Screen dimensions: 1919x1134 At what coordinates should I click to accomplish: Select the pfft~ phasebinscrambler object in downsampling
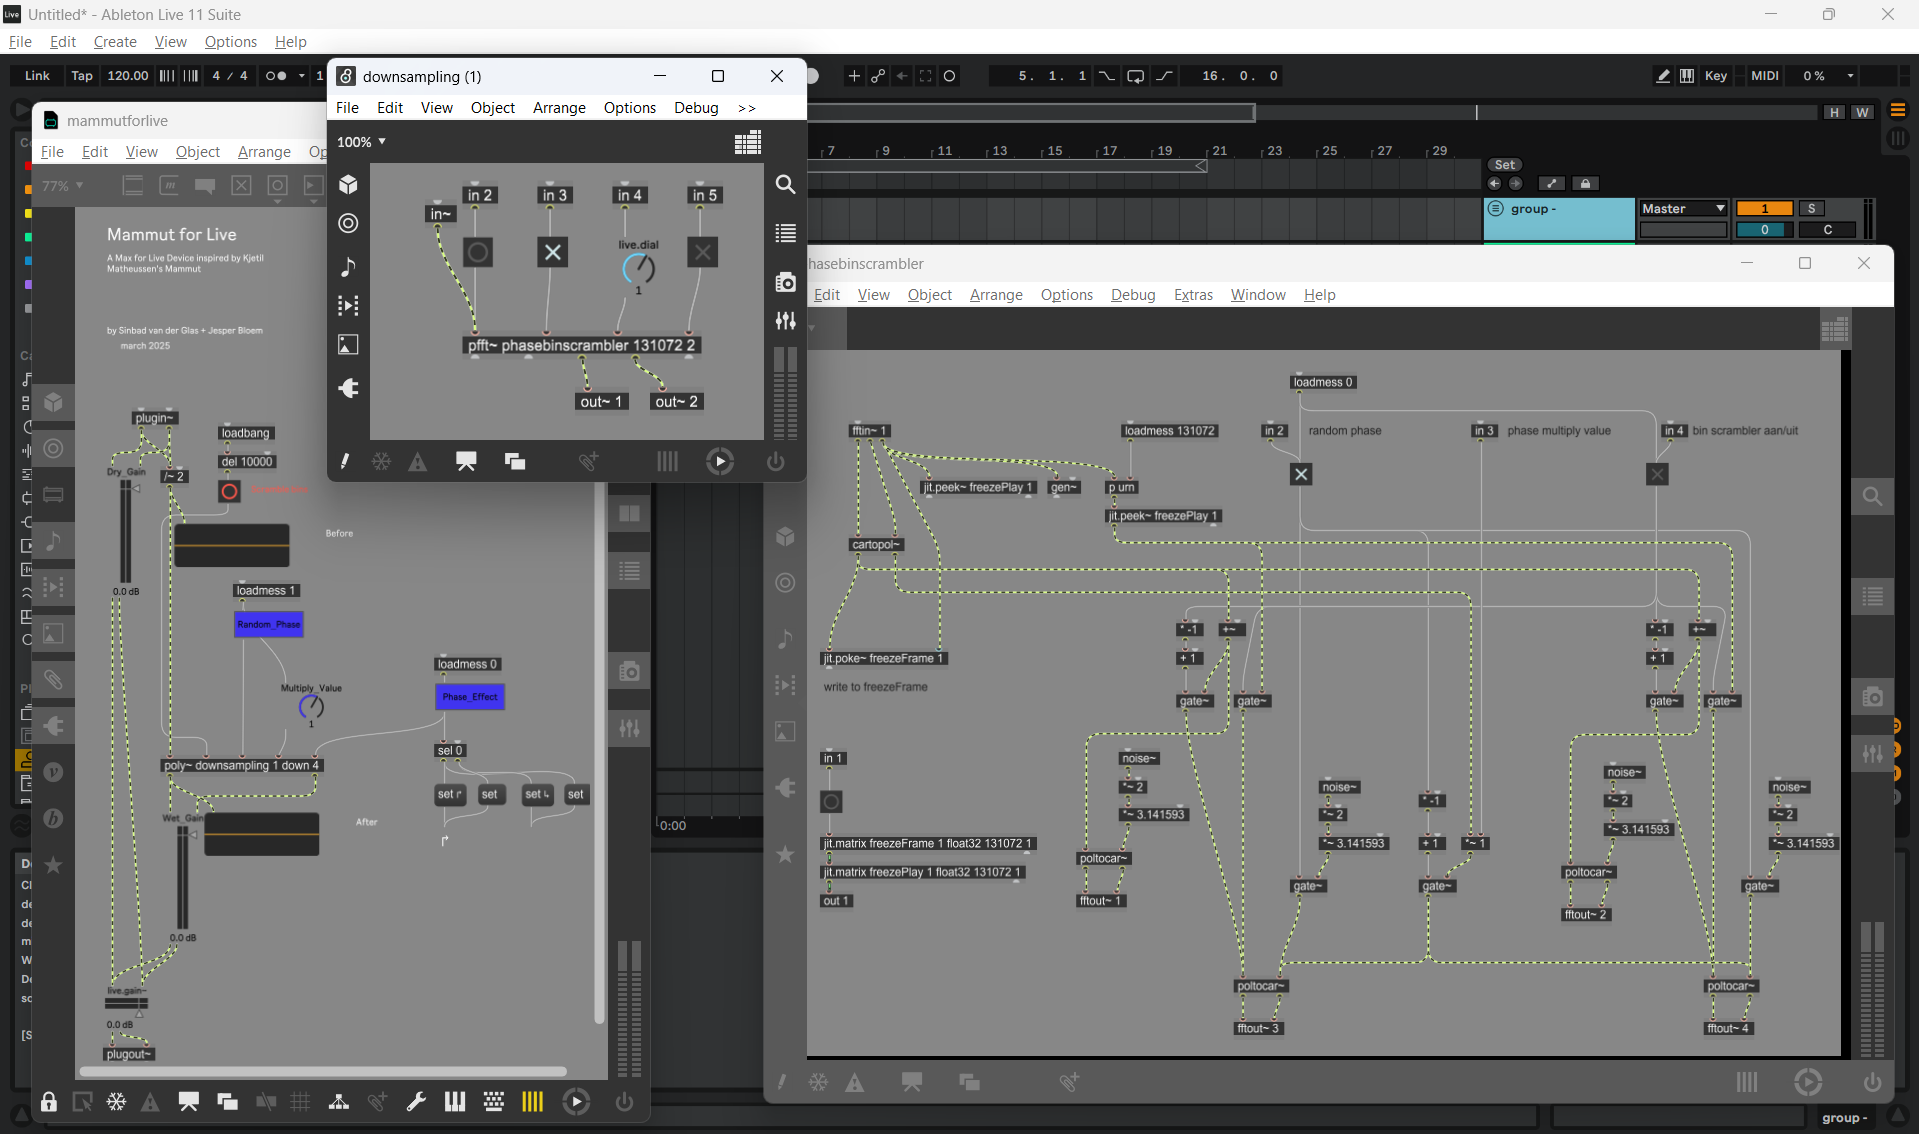point(581,345)
